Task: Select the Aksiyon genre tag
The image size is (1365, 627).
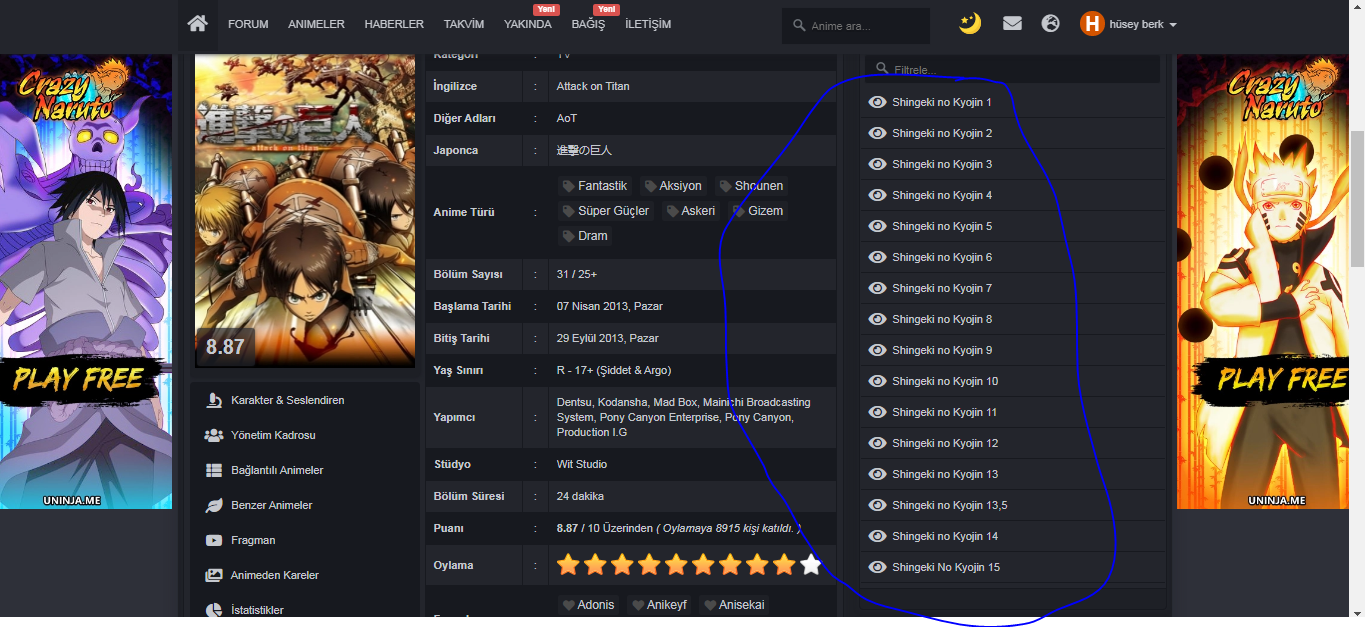Action: pos(673,186)
